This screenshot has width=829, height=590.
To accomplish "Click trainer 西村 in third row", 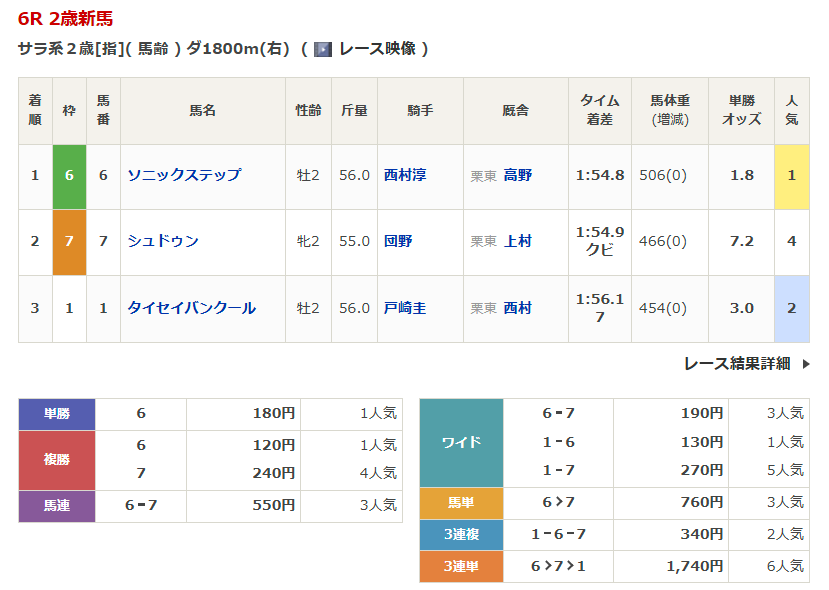I will point(518,308).
